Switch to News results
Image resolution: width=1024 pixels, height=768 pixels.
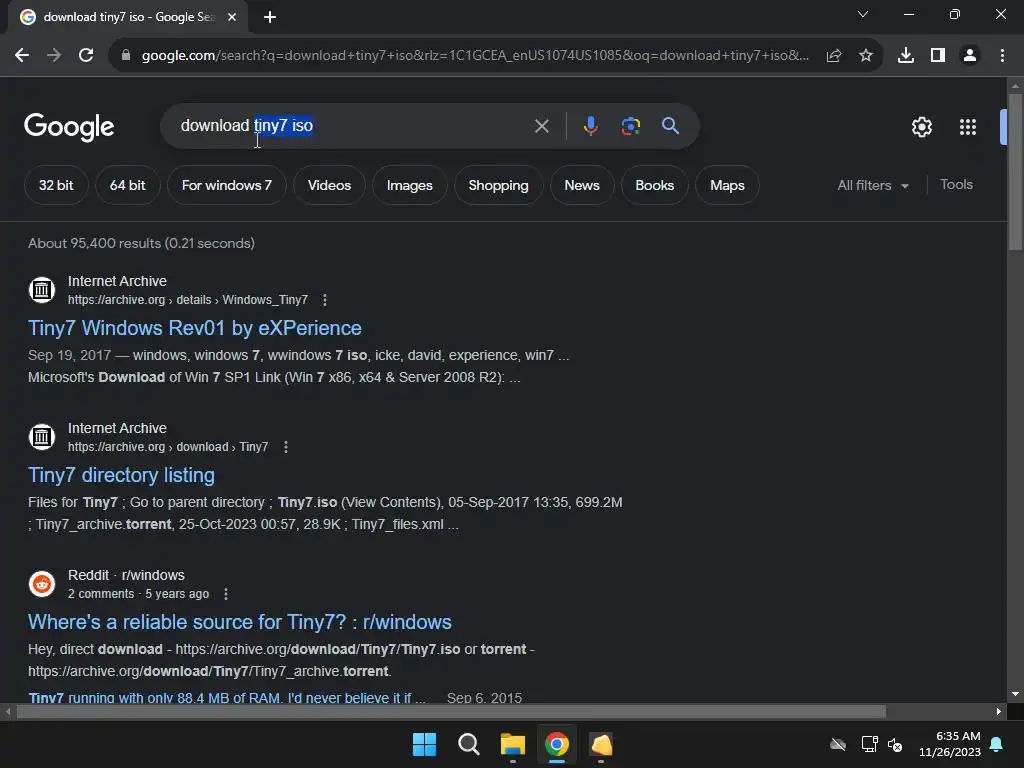pos(582,185)
